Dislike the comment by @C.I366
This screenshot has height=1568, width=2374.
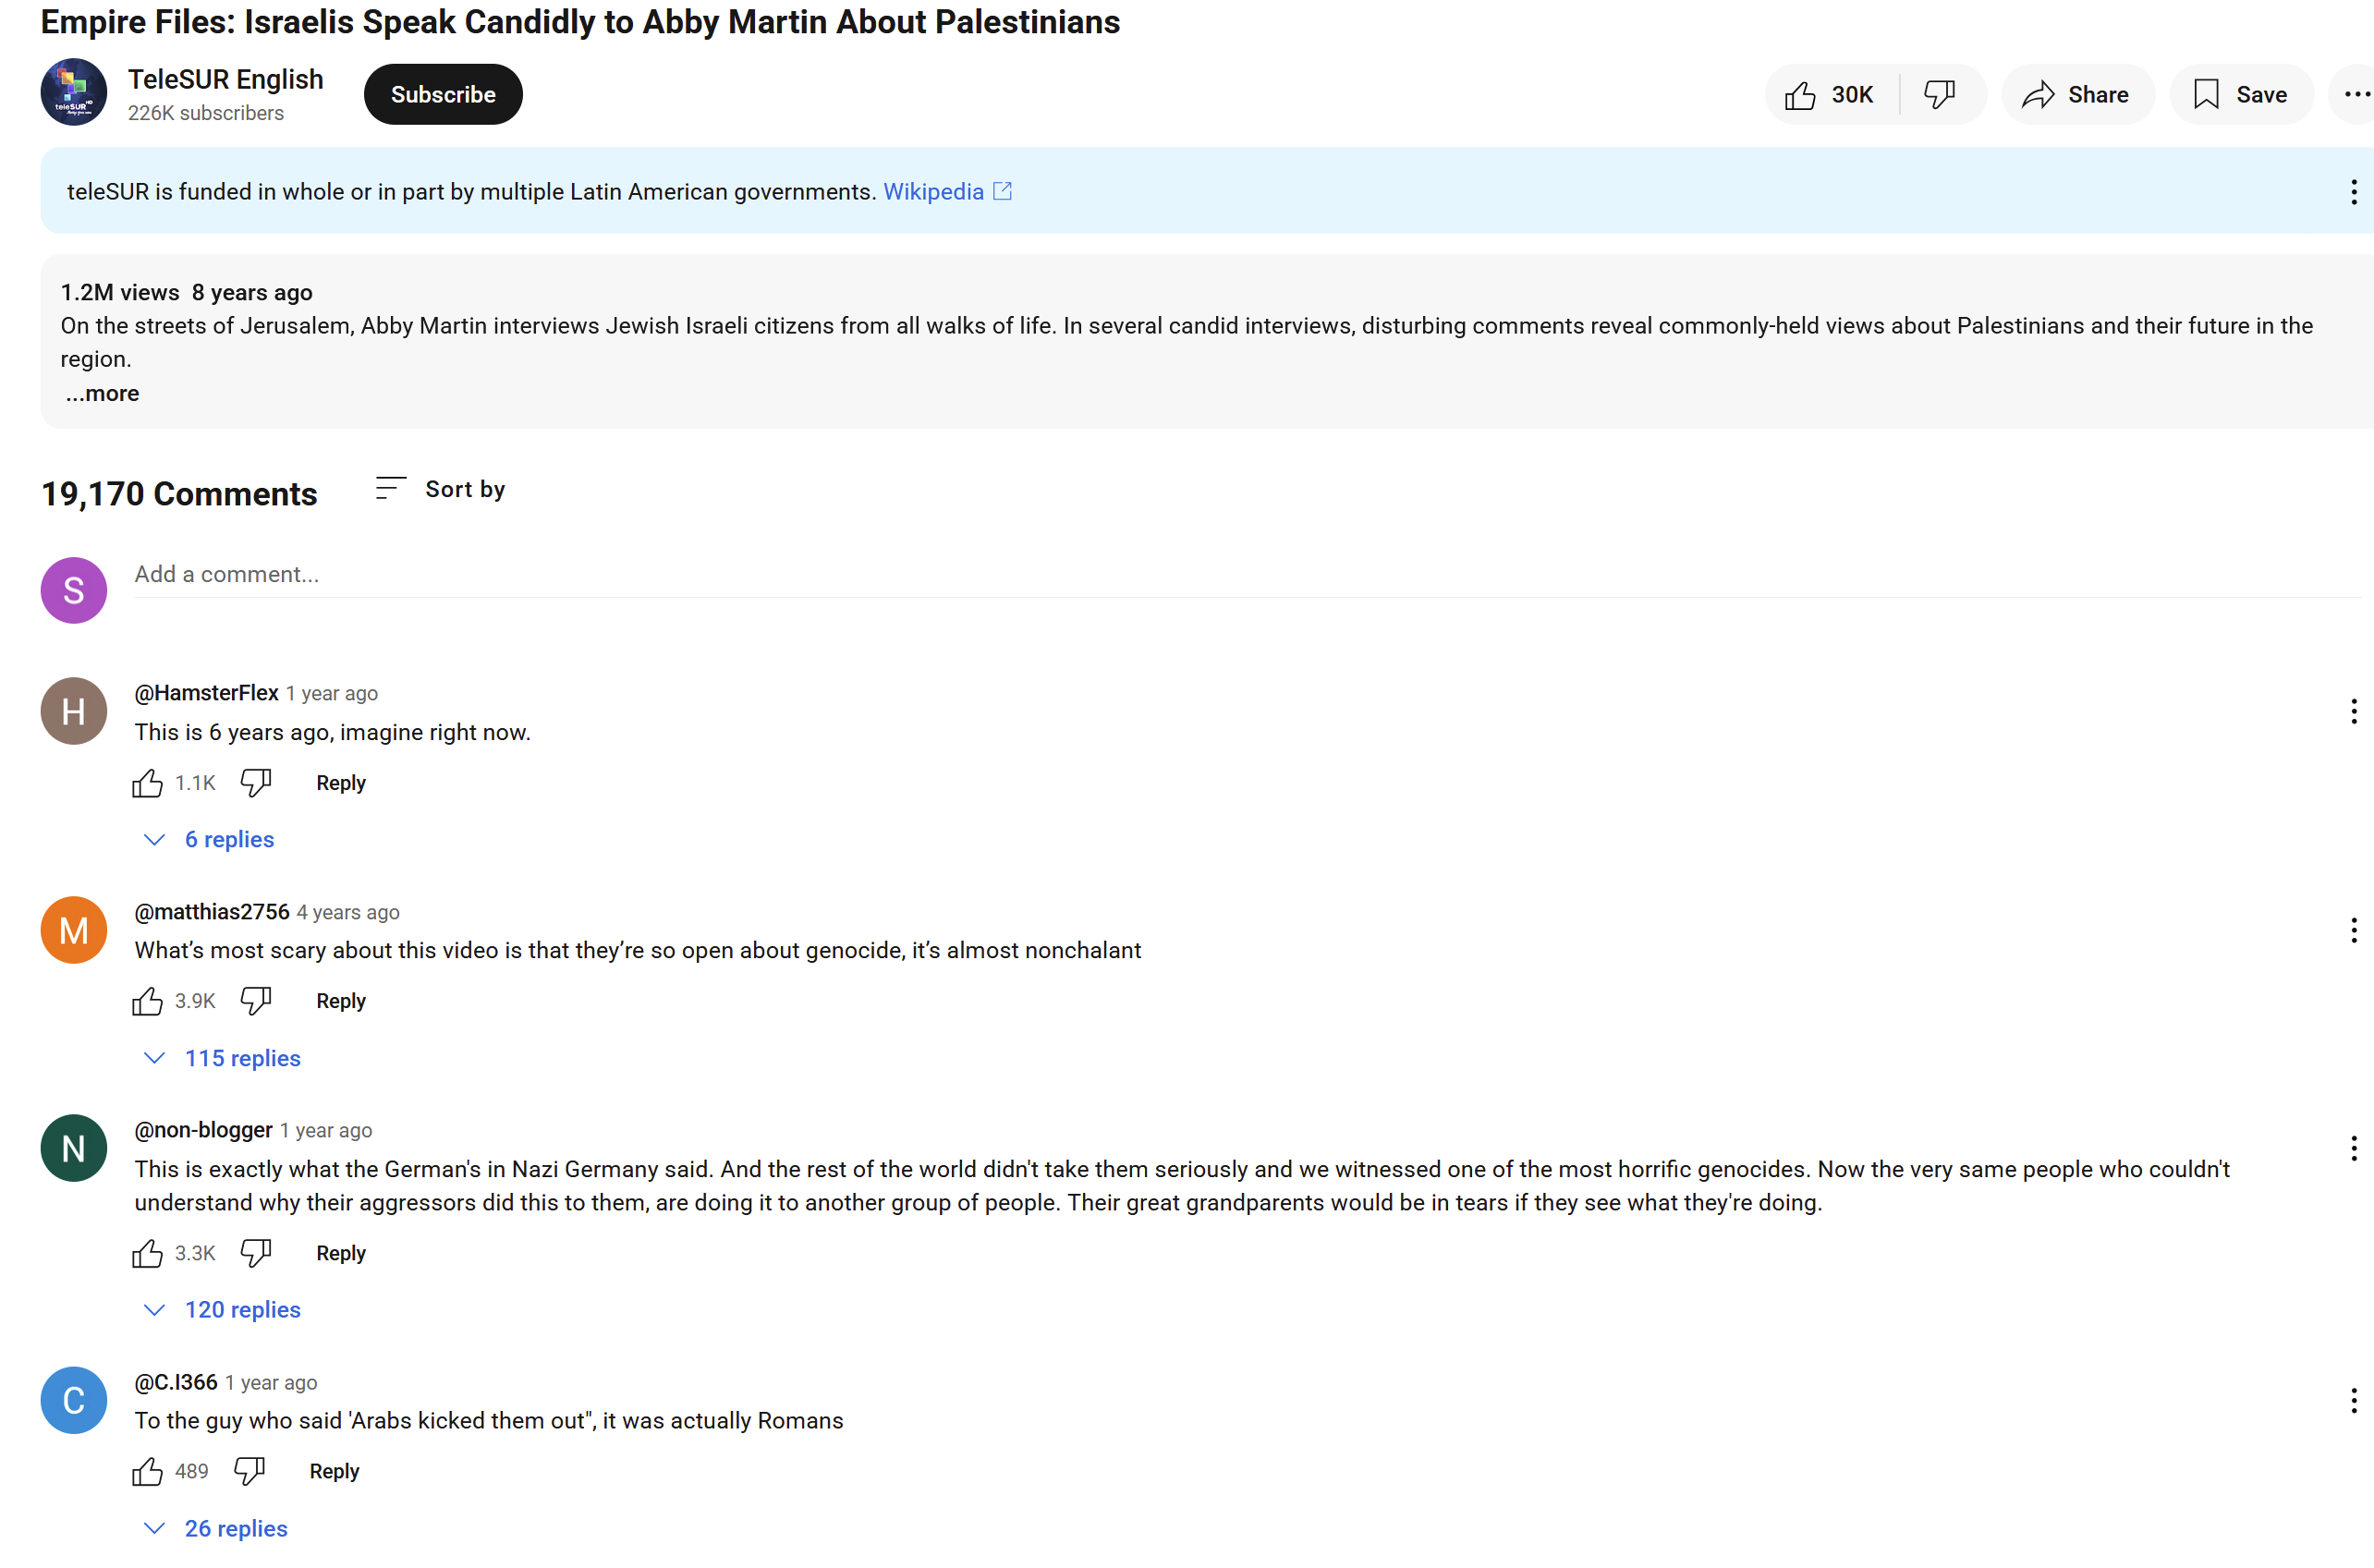(x=249, y=1471)
